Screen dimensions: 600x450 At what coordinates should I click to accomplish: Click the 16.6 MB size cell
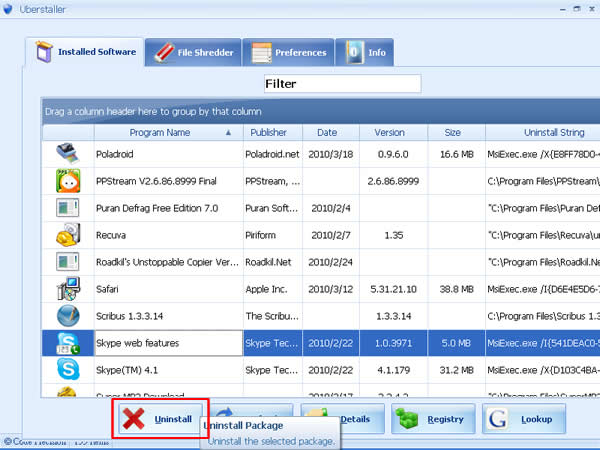(457, 154)
